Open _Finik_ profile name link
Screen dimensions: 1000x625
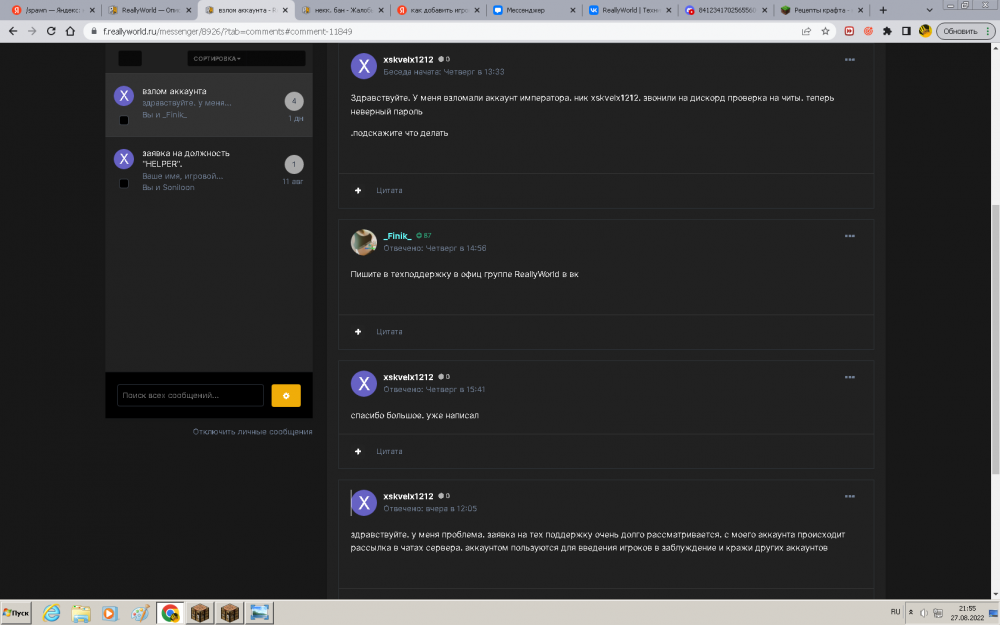[x=397, y=236]
